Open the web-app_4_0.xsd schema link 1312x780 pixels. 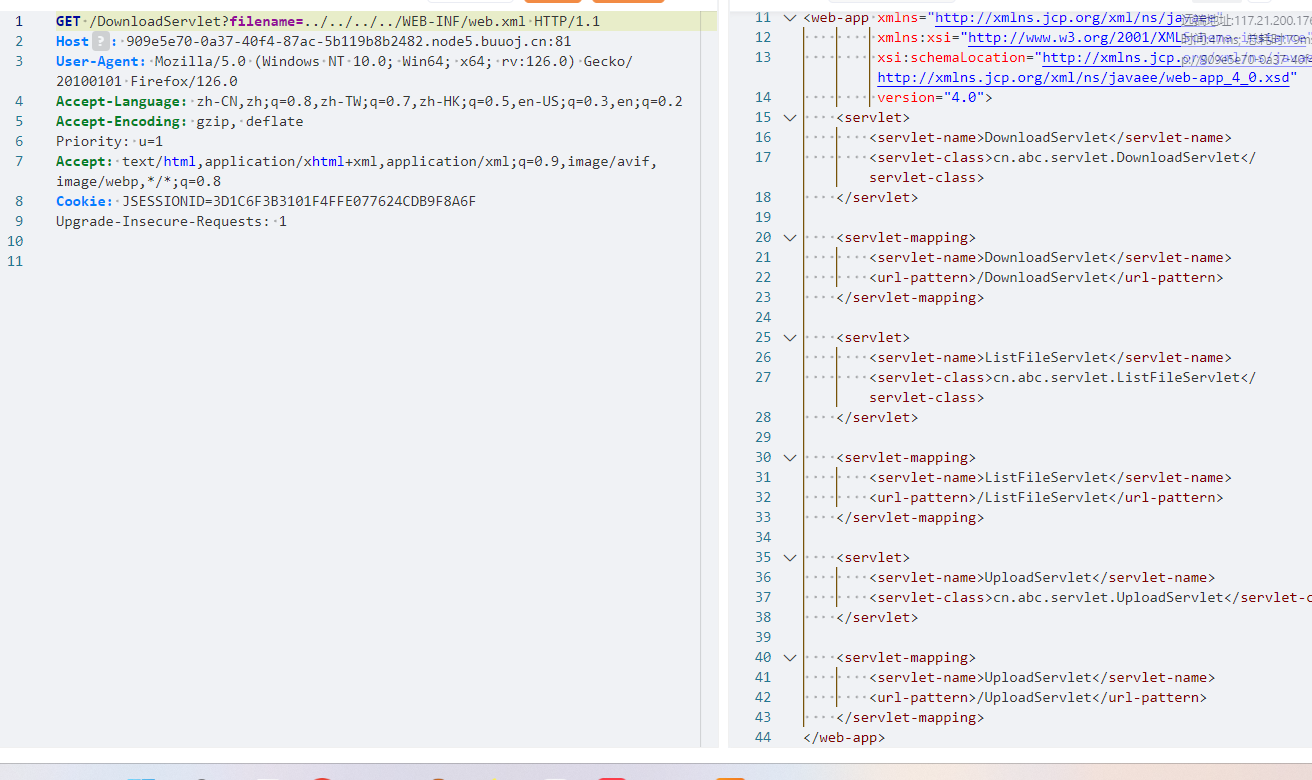point(1083,77)
